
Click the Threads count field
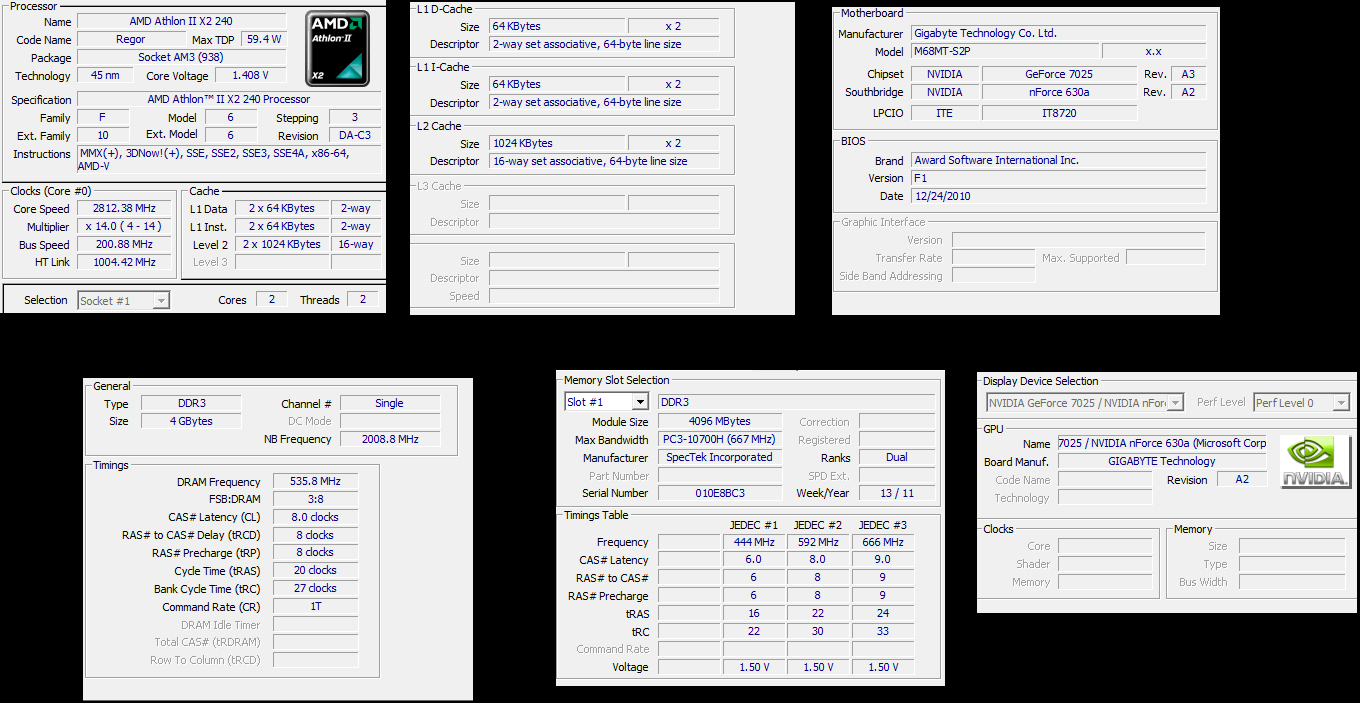(x=362, y=299)
